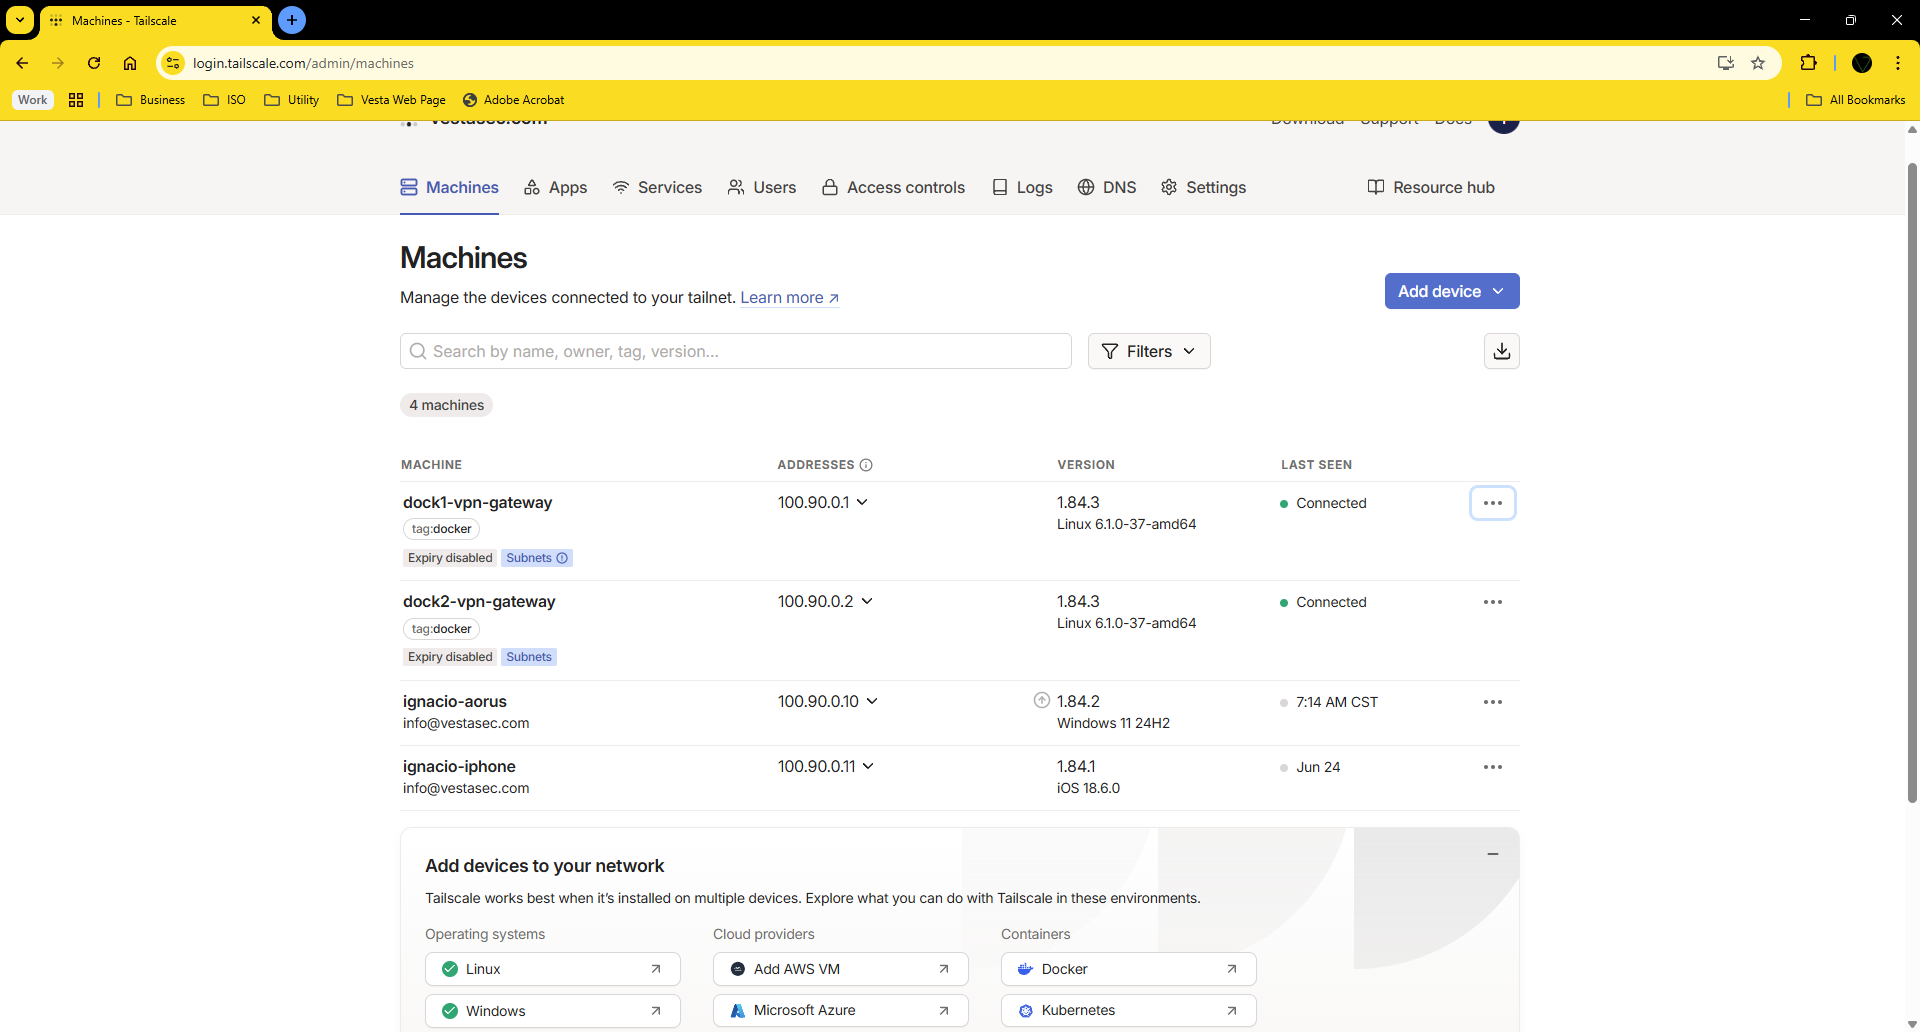Image resolution: width=1920 pixels, height=1032 pixels.
Task: Expand addresses for 100.90.0.2
Action: pyautogui.click(x=867, y=601)
